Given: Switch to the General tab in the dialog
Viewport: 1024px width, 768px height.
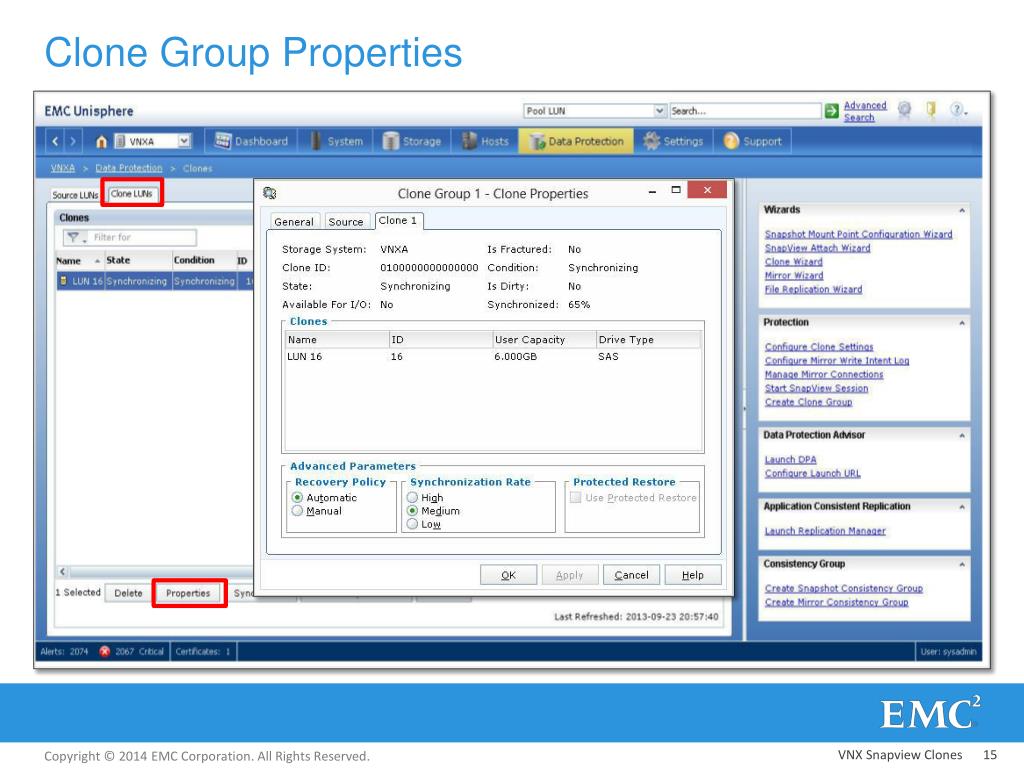Looking at the screenshot, I should coord(294,221).
